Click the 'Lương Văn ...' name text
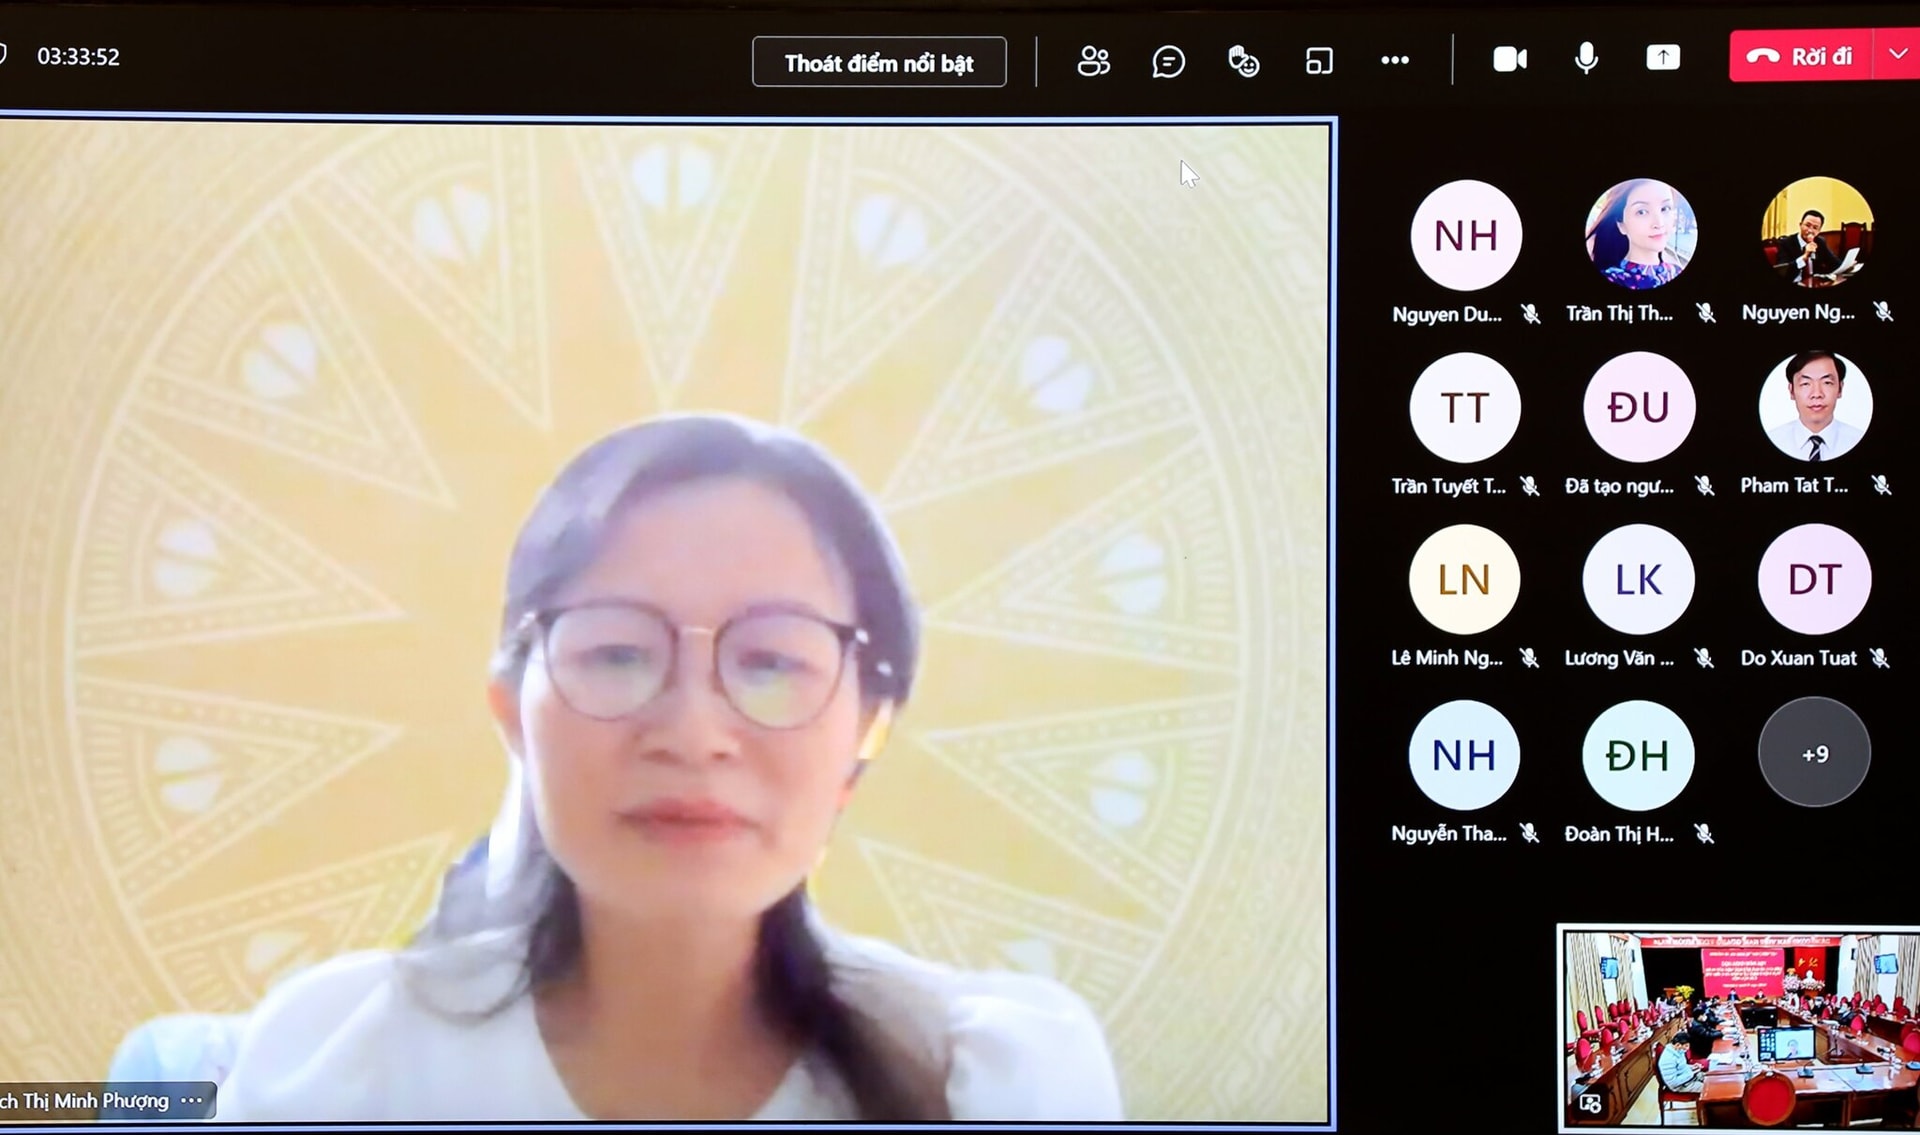Image resolution: width=1920 pixels, height=1135 pixels. [1619, 658]
